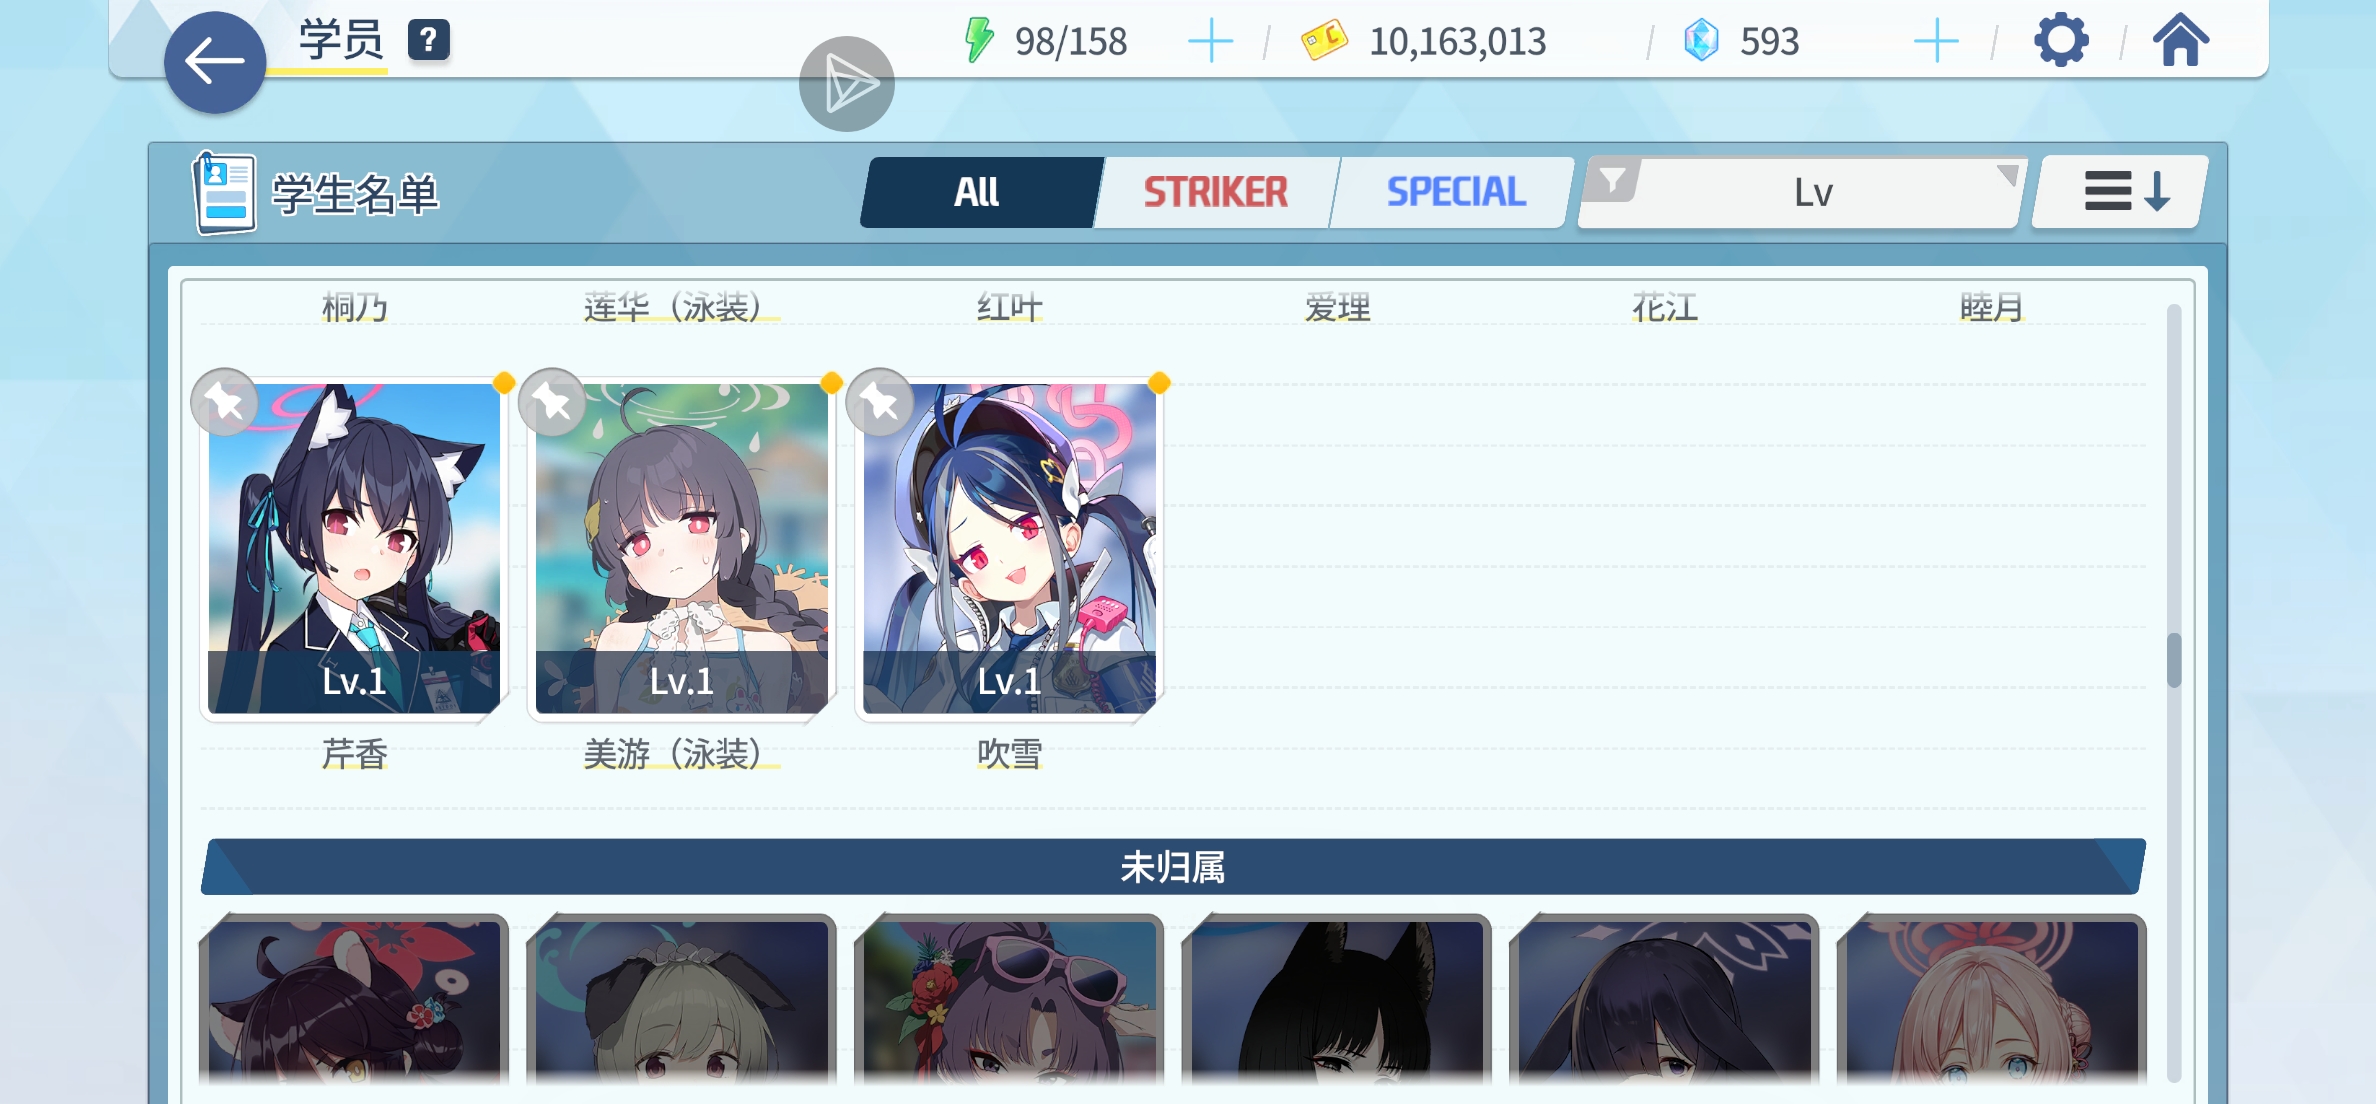Open the settings gear icon
2376x1104 pixels.
[2061, 41]
